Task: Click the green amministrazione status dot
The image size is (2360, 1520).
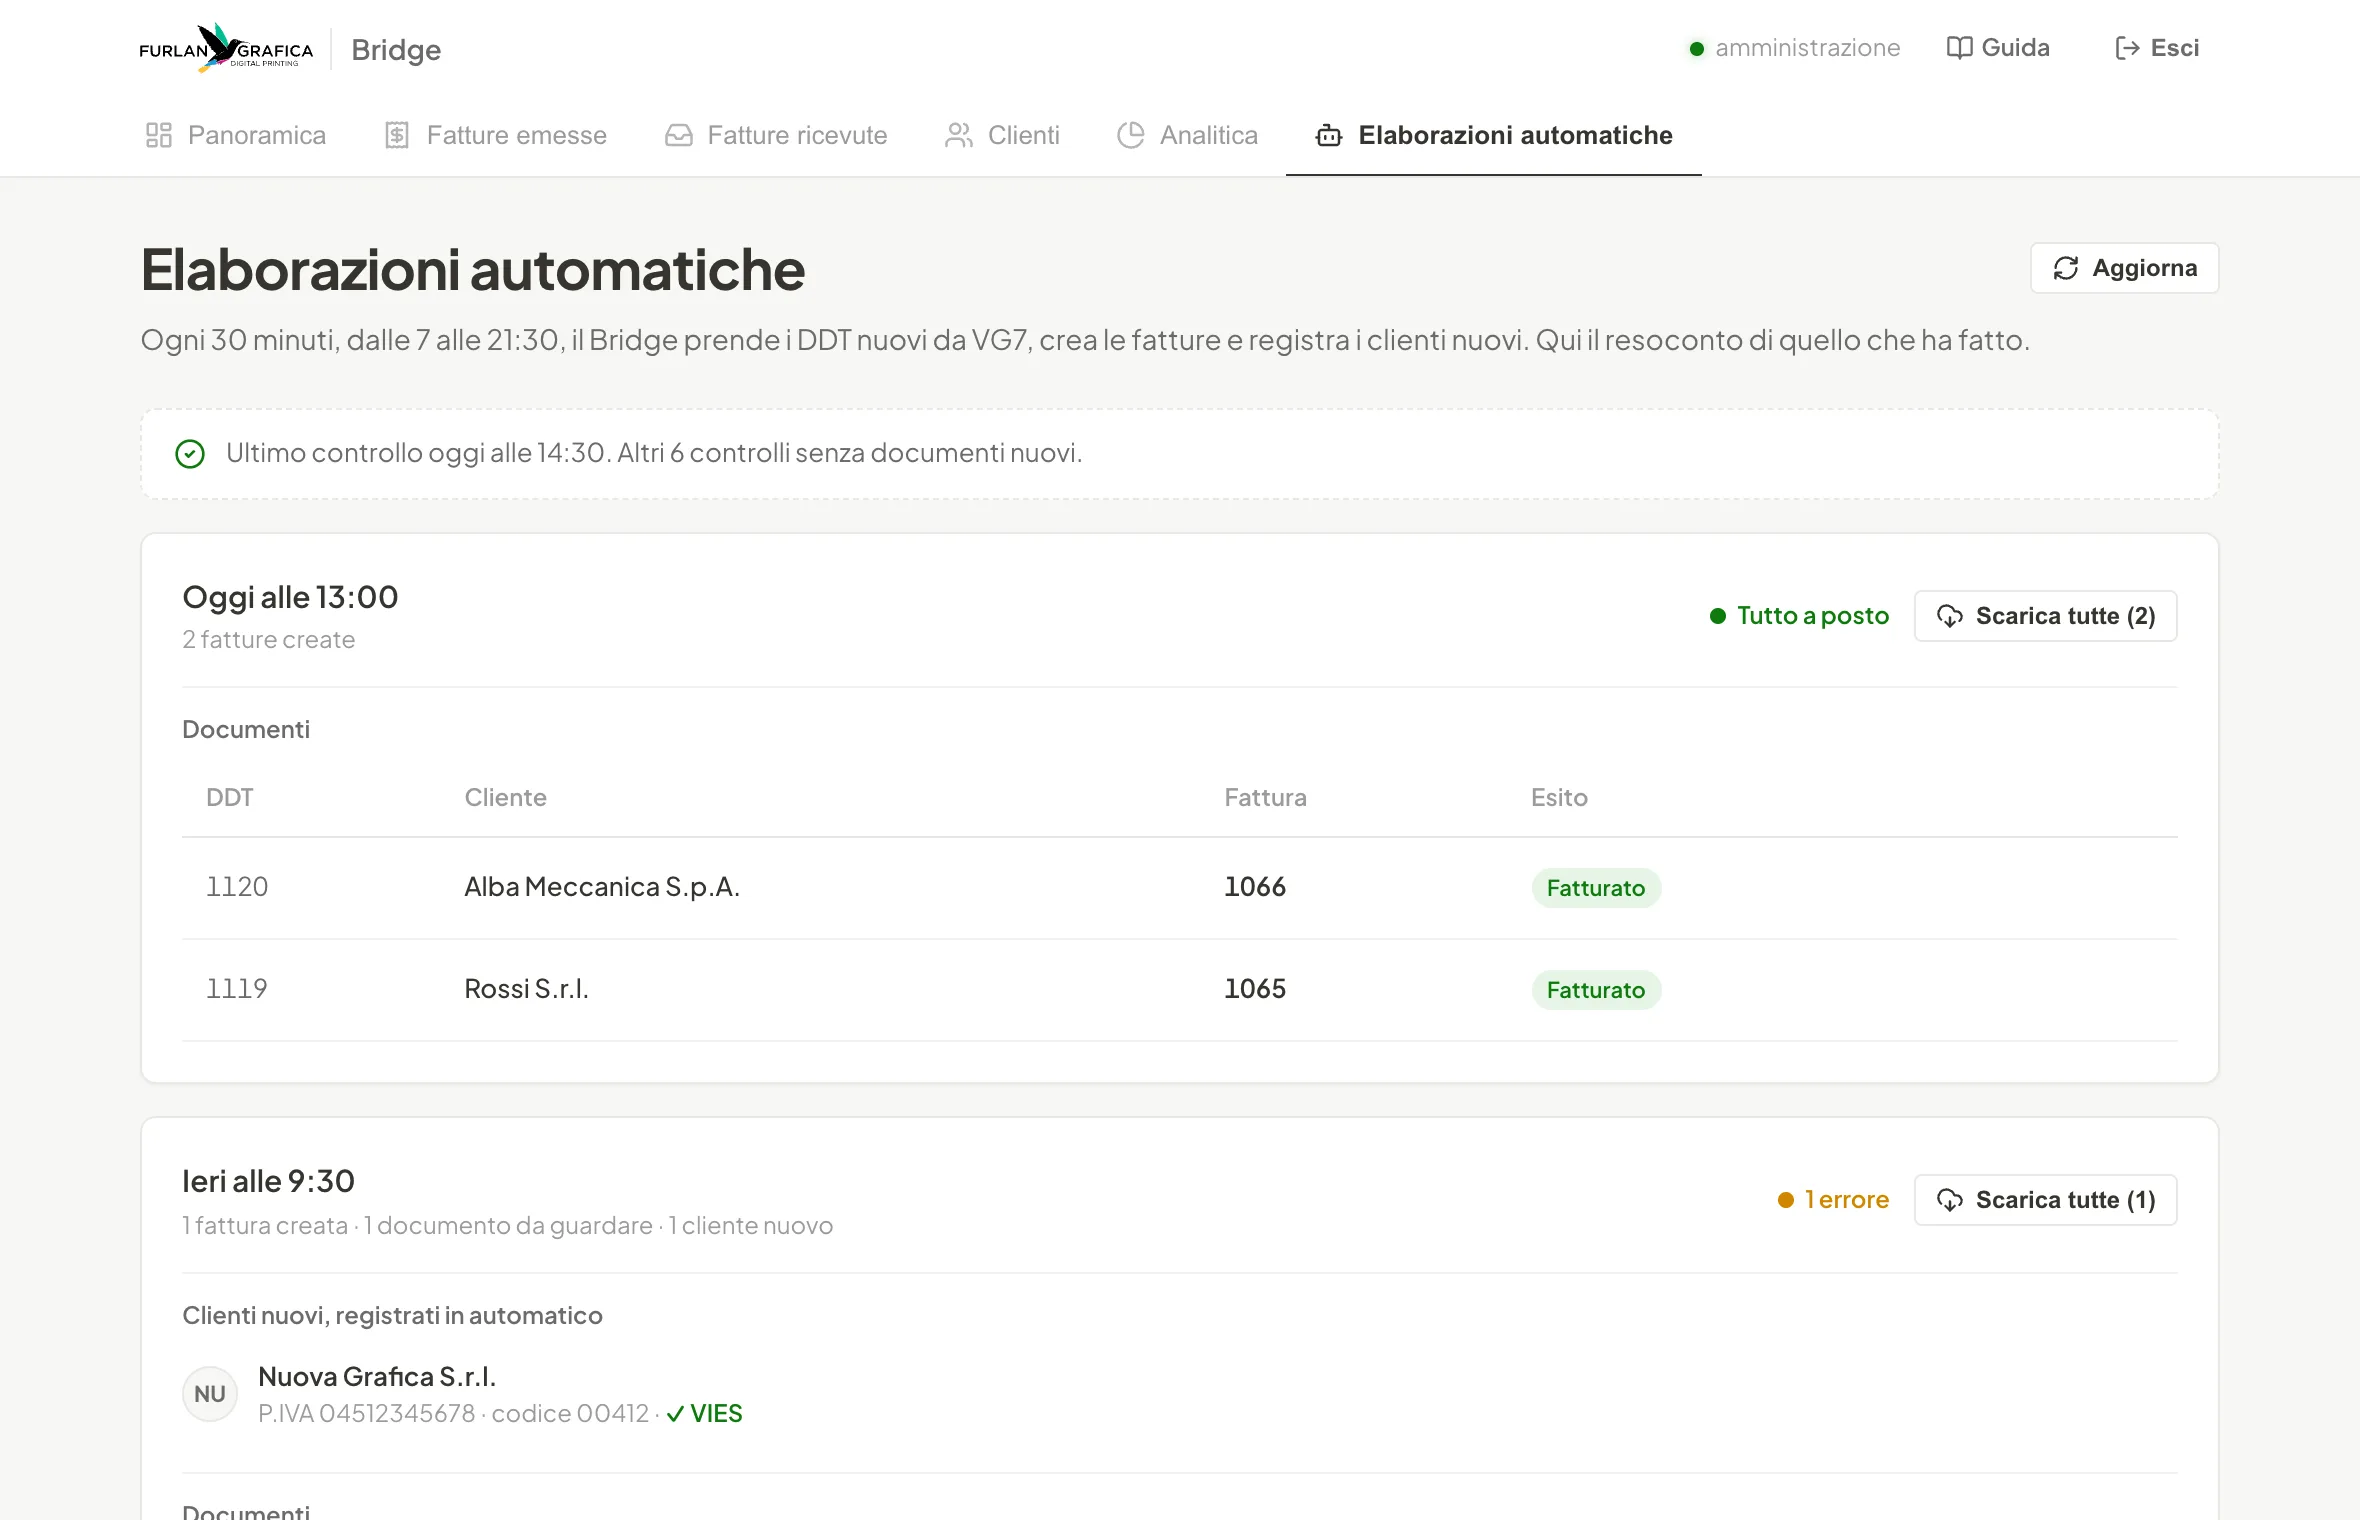Action: (x=1697, y=49)
